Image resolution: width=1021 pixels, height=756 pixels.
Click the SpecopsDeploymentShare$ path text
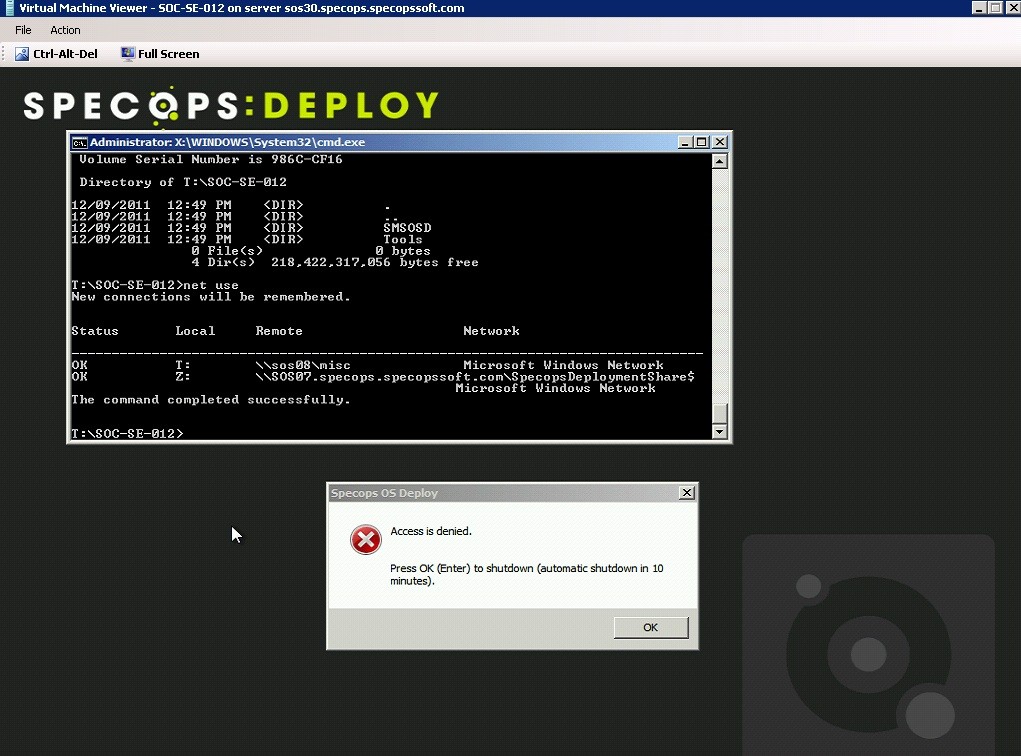coord(475,377)
